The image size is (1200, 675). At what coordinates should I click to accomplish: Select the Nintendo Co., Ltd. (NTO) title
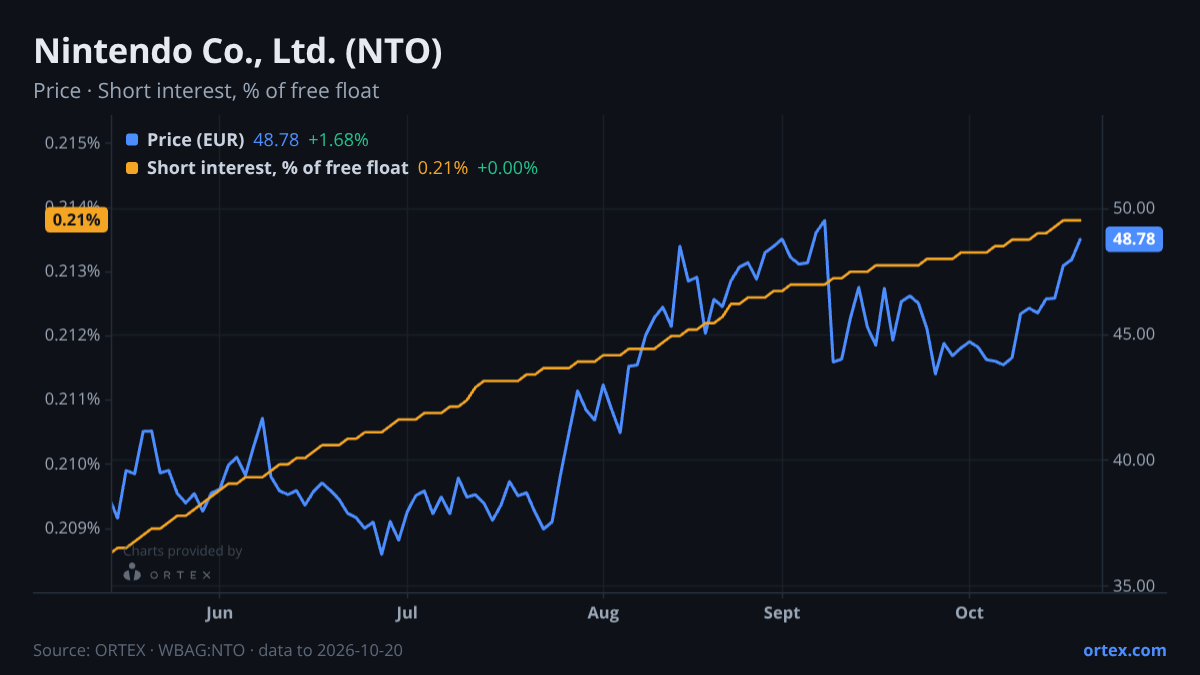(238, 52)
